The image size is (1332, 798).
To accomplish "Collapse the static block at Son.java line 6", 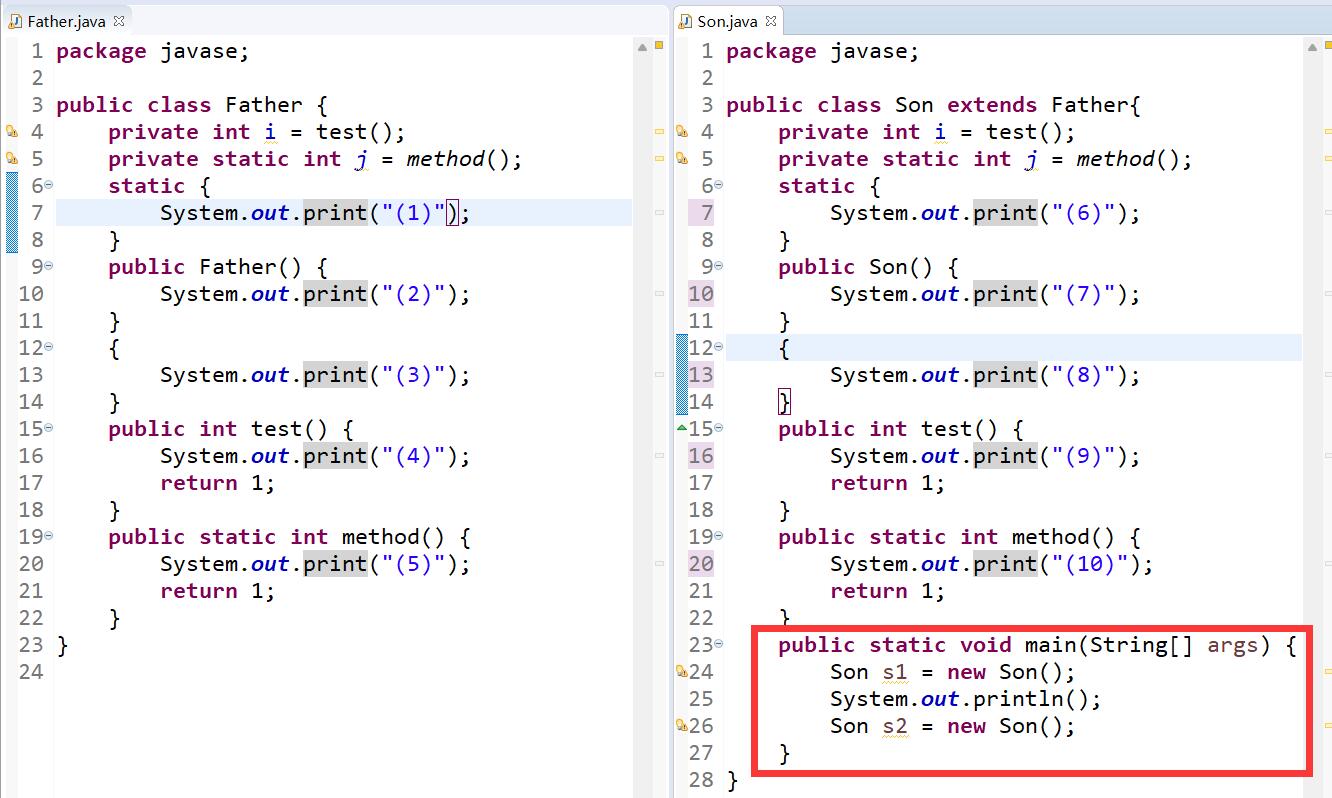I will pos(719,185).
